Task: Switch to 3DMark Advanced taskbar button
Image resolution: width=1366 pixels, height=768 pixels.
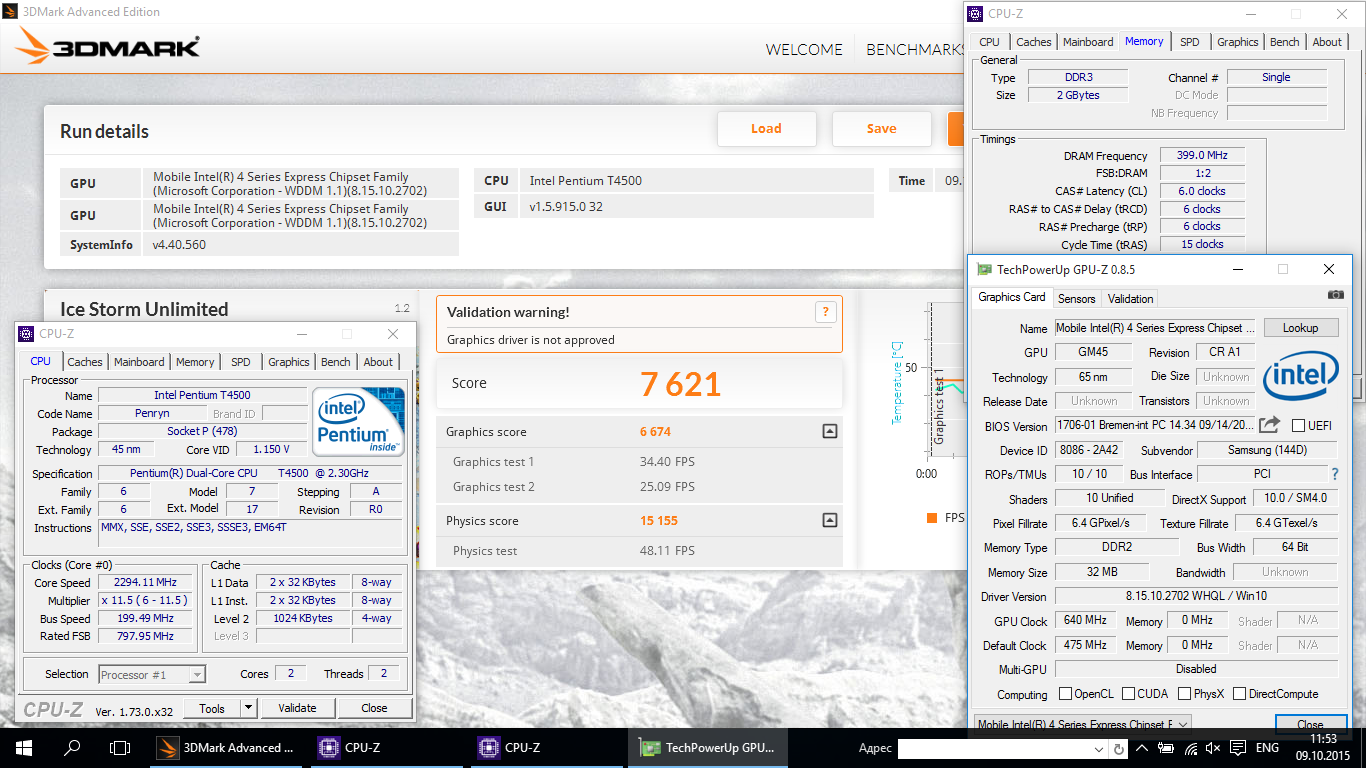Action: [228, 747]
